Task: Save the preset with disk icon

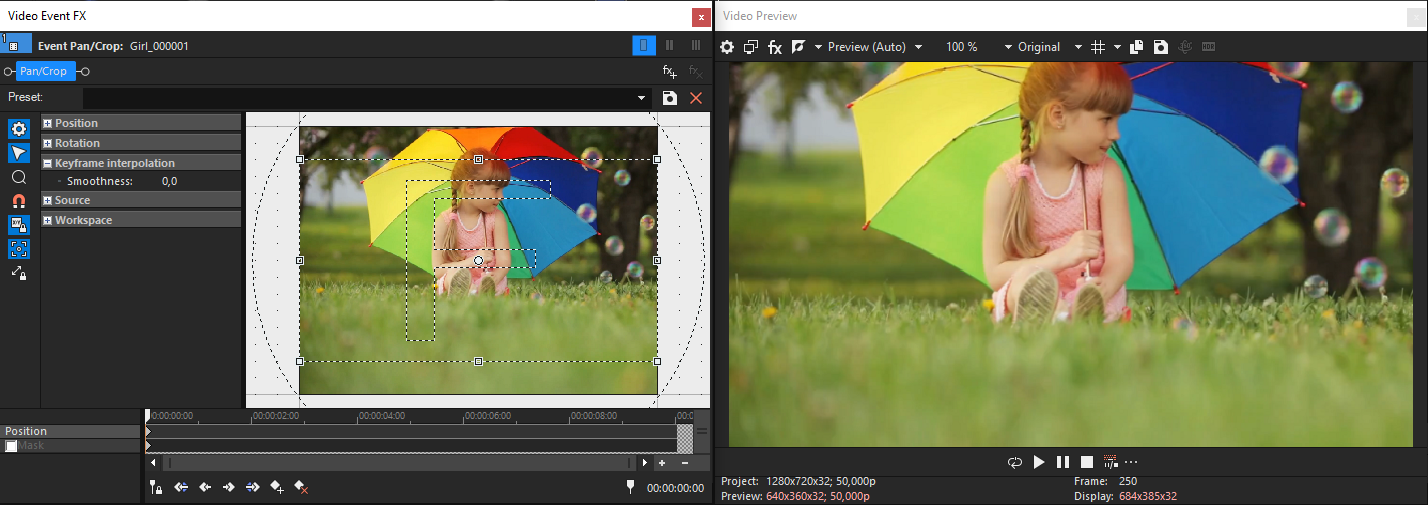Action: 670,98
